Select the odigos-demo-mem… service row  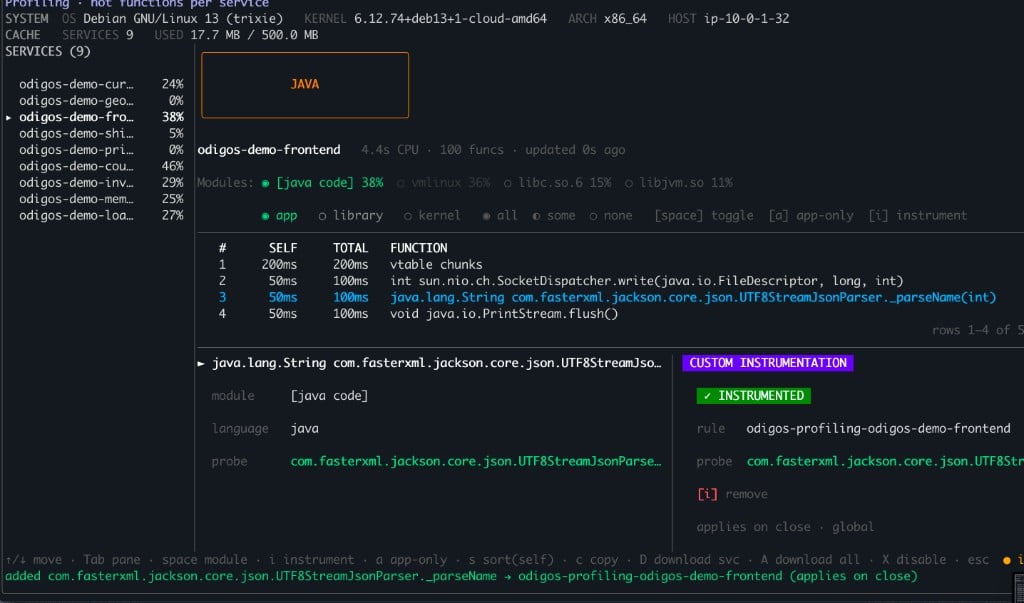101,199
